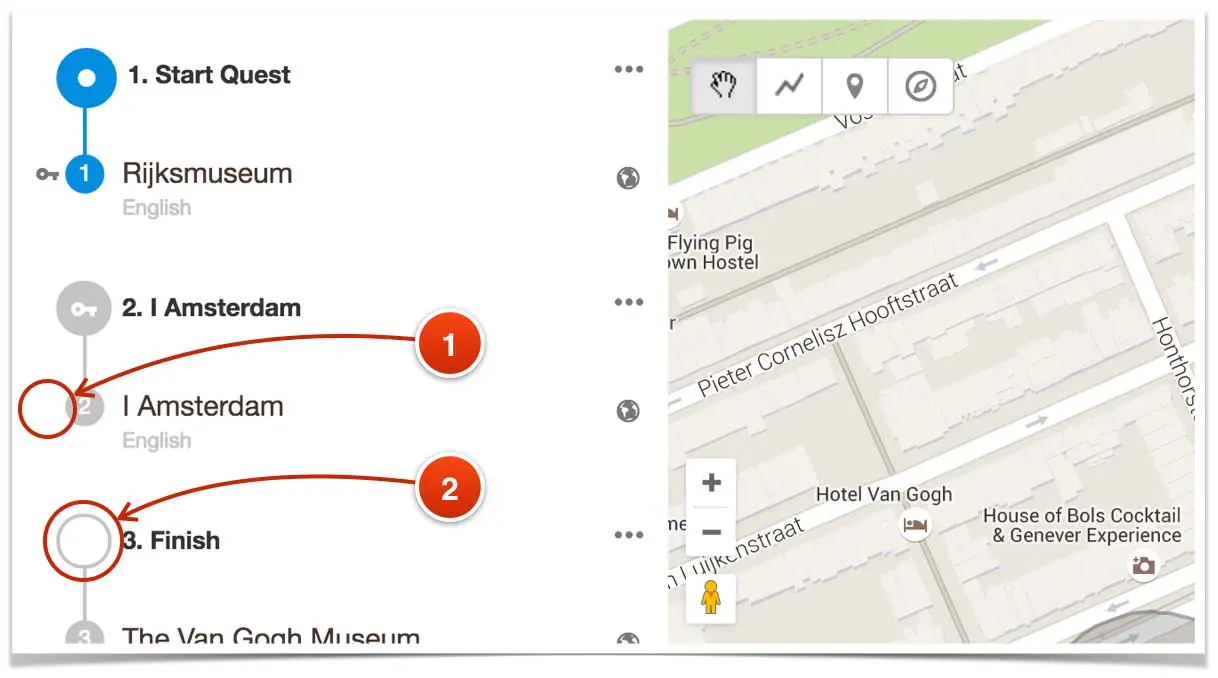Click the Hotel Van Gogh bed marker
Image resolution: width=1218 pixels, height=678 pixels.
(x=914, y=524)
